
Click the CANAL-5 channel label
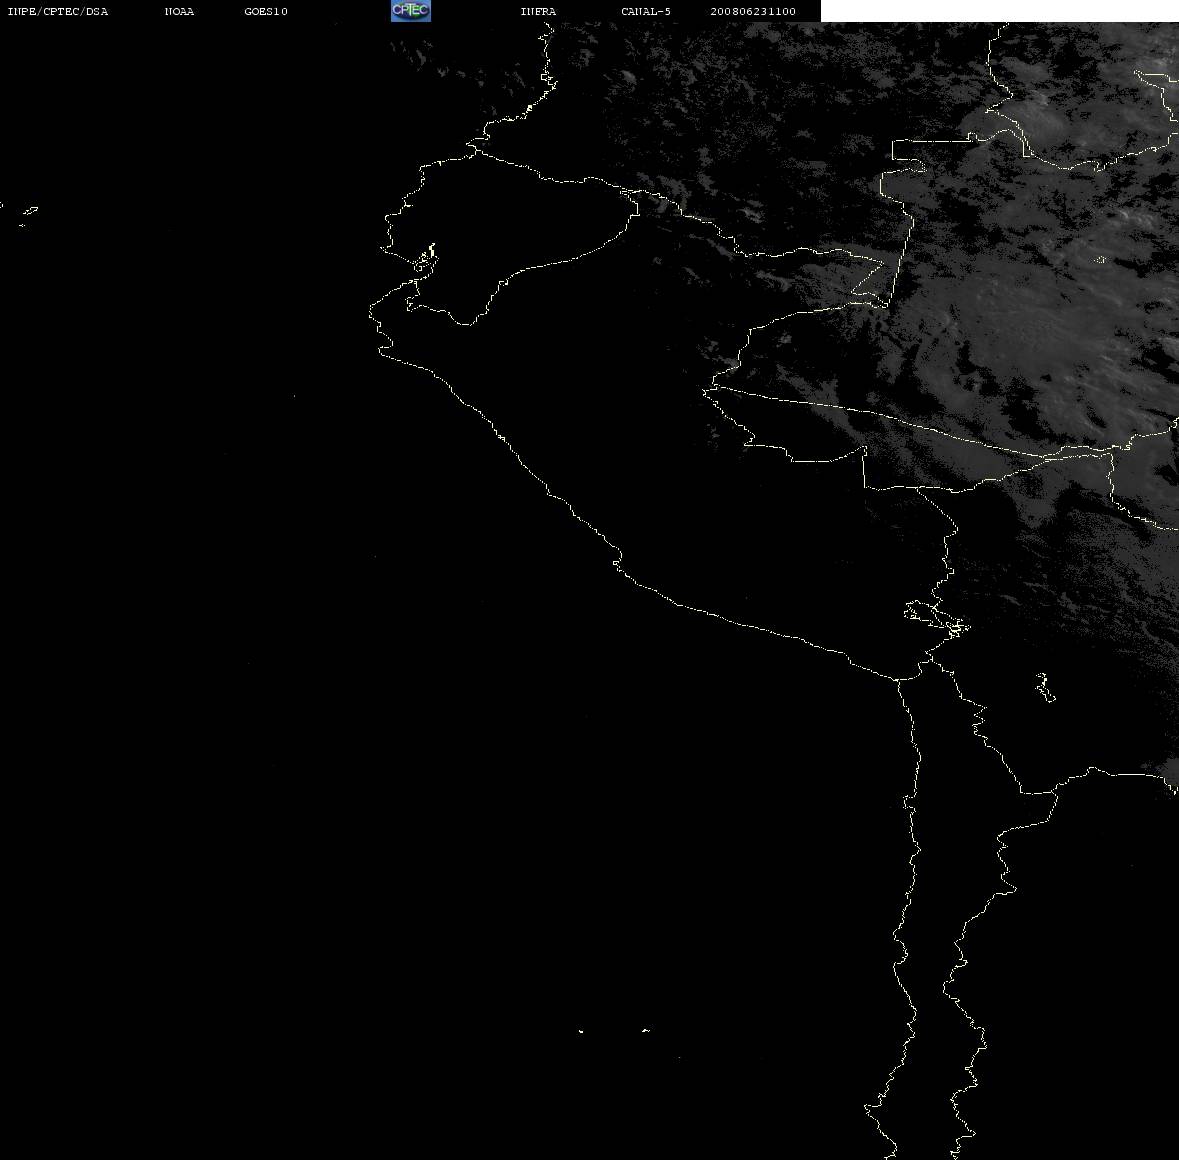646,11
